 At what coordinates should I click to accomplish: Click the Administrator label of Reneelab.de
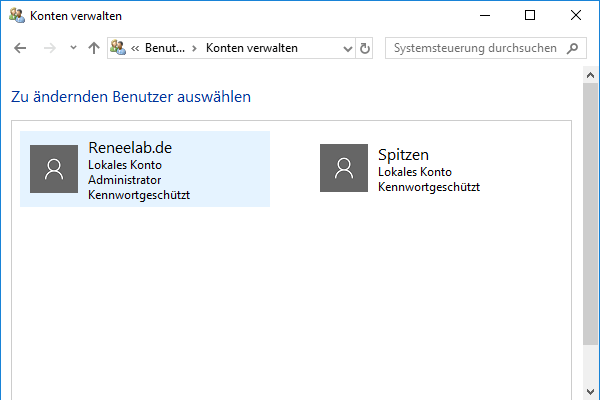[125, 180]
